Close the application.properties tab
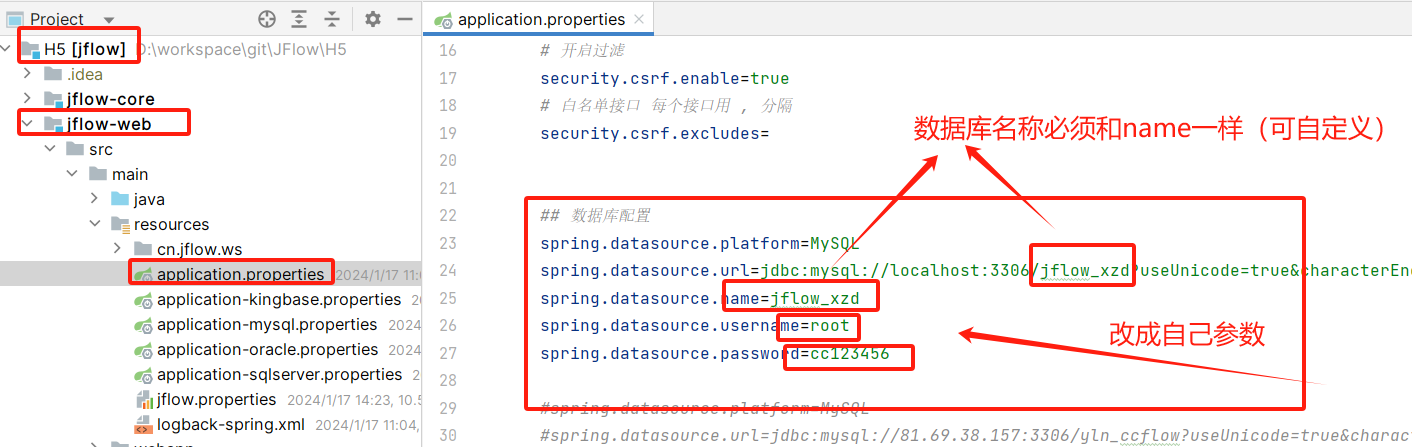This screenshot has height=447, width=1412. click(x=640, y=19)
